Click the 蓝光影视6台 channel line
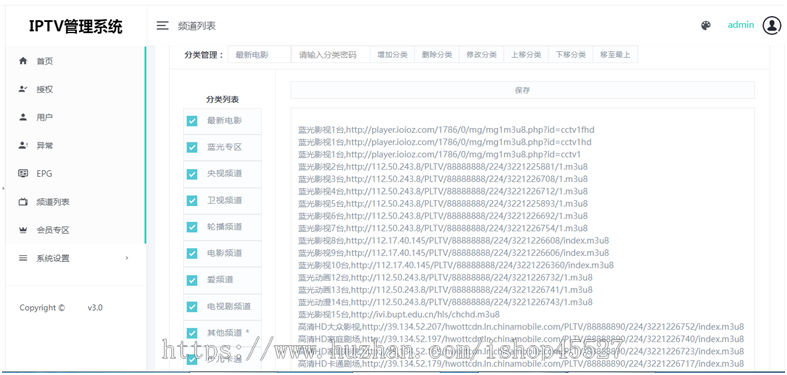The height and width of the screenshot is (375, 787). click(443, 216)
